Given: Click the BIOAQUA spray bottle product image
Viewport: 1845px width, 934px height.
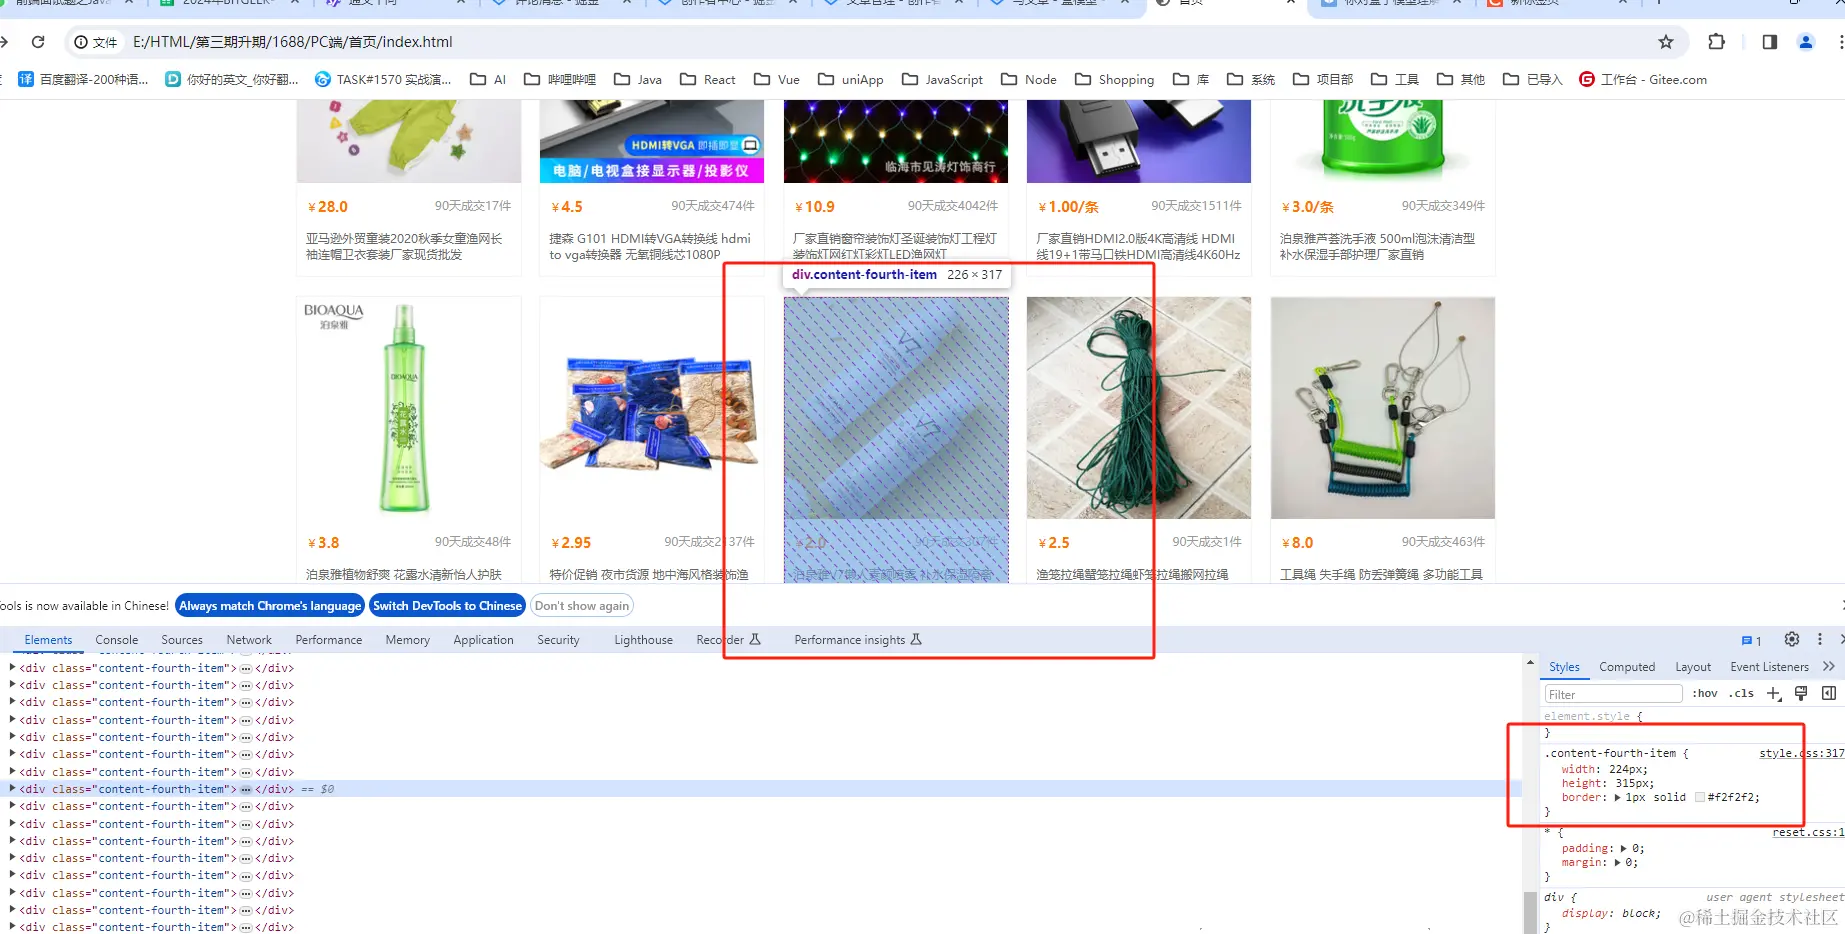Looking at the screenshot, I should point(408,408).
